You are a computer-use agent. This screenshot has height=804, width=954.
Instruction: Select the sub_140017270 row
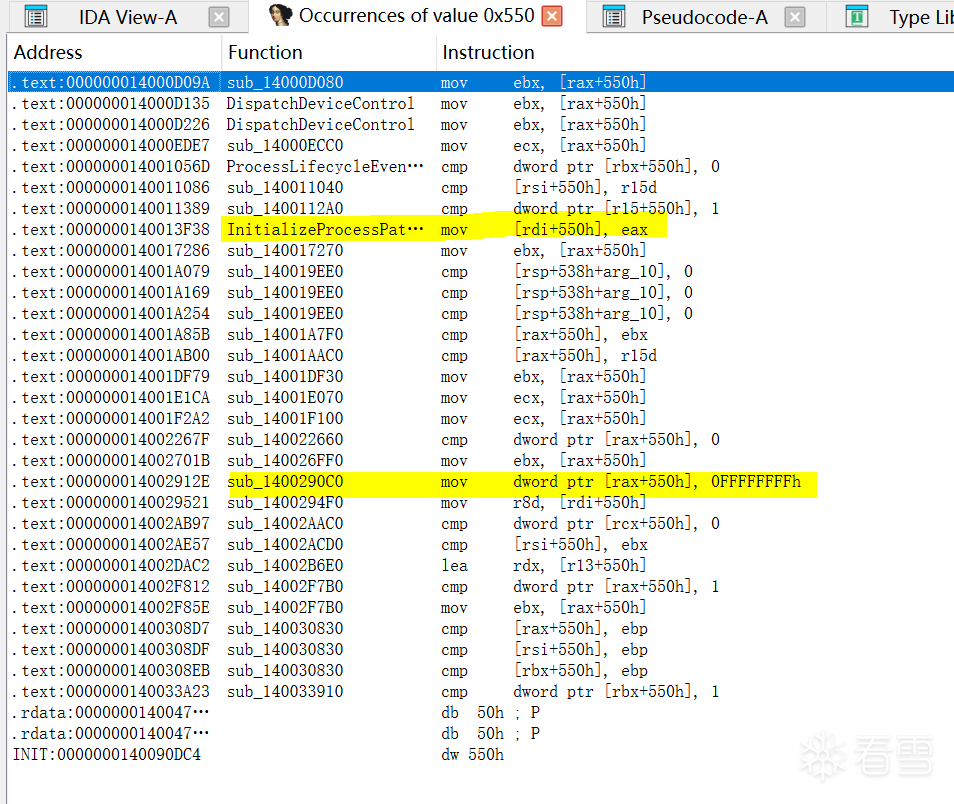[481, 250]
